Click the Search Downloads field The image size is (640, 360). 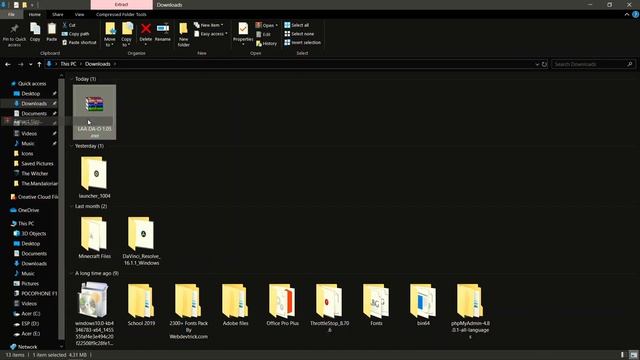(x=593, y=64)
